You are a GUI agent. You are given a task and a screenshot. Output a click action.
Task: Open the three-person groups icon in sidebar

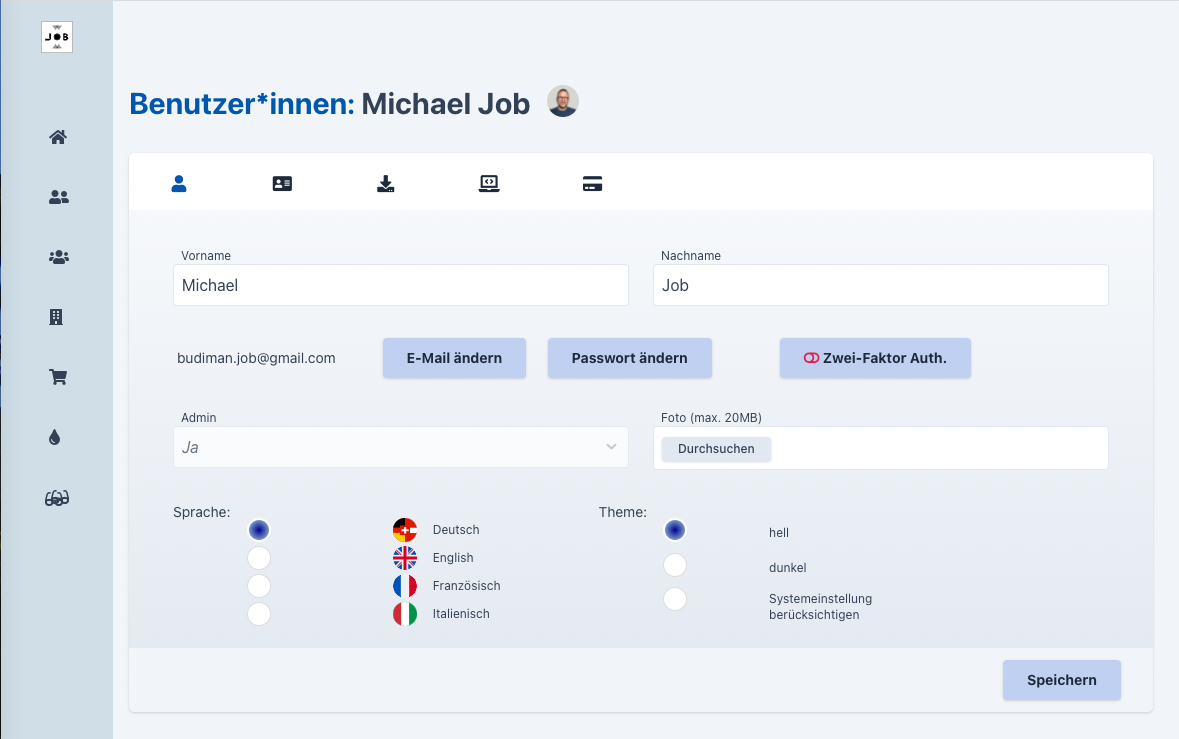coord(59,257)
